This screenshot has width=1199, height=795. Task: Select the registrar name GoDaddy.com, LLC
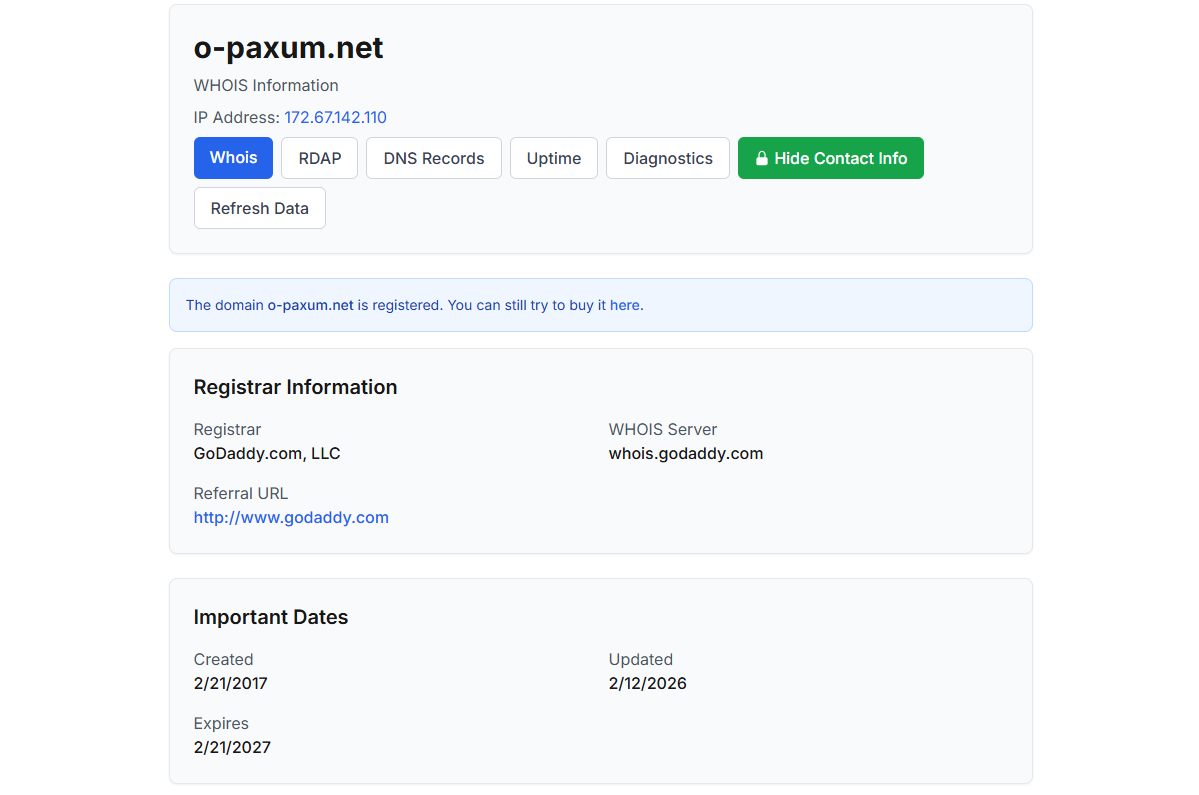[x=267, y=453]
